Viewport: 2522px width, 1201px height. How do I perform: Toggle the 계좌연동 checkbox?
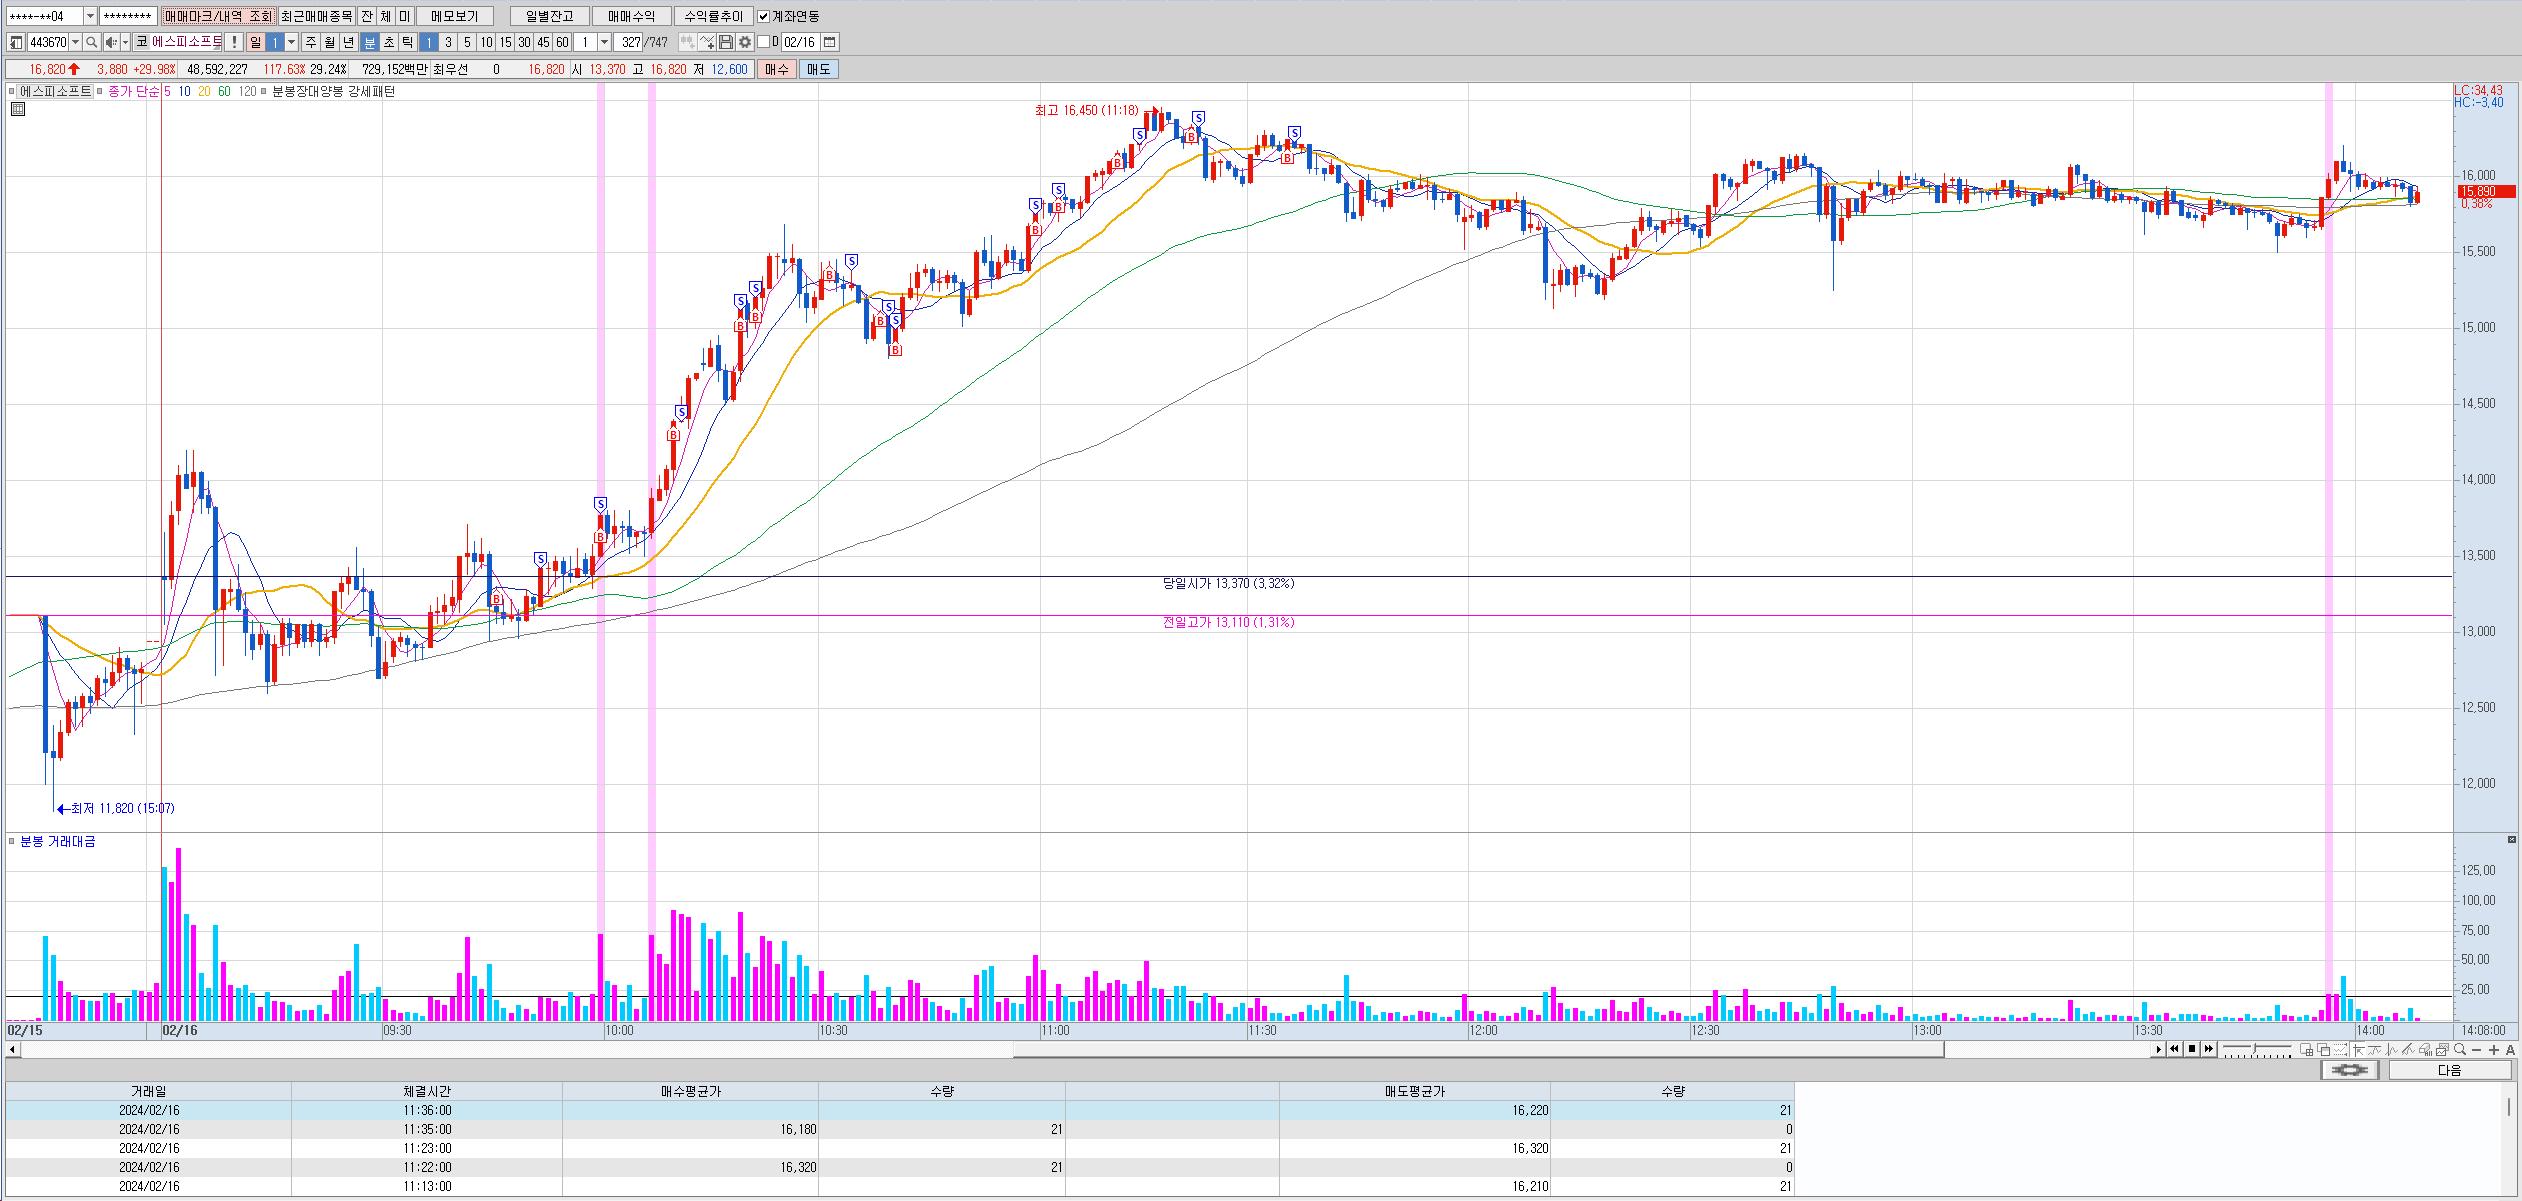764,16
